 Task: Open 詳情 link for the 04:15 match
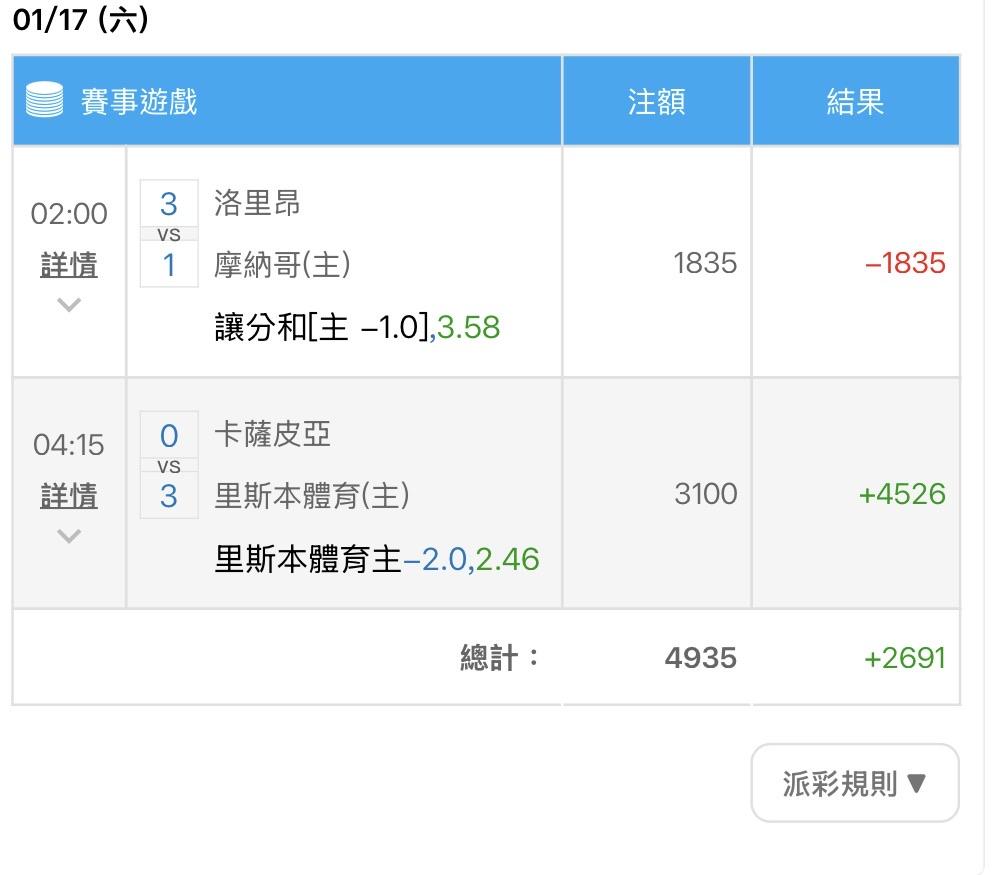pyautogui.click(x=69, y=495)
